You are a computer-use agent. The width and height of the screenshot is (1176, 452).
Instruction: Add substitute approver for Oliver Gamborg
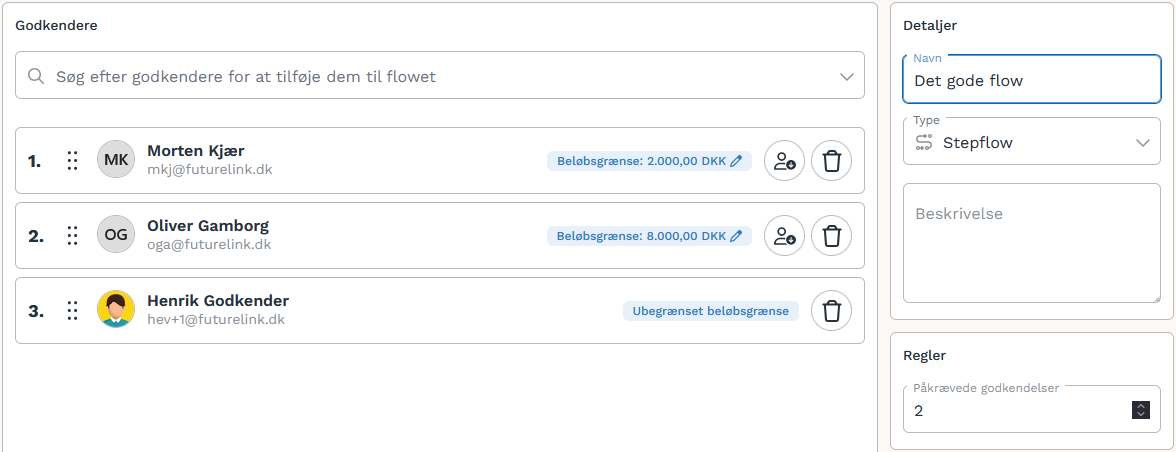(784, 235)
